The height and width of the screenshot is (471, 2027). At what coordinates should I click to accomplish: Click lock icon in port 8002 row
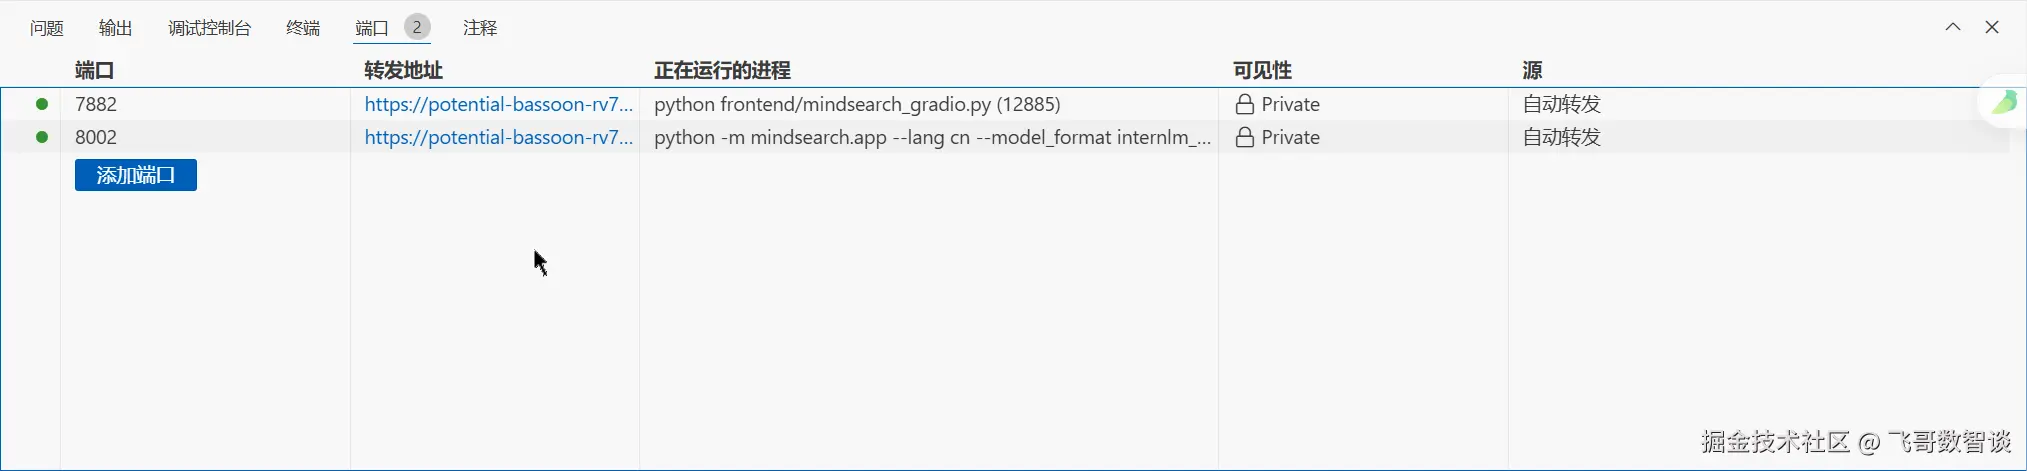click(x=1244, y=137)
